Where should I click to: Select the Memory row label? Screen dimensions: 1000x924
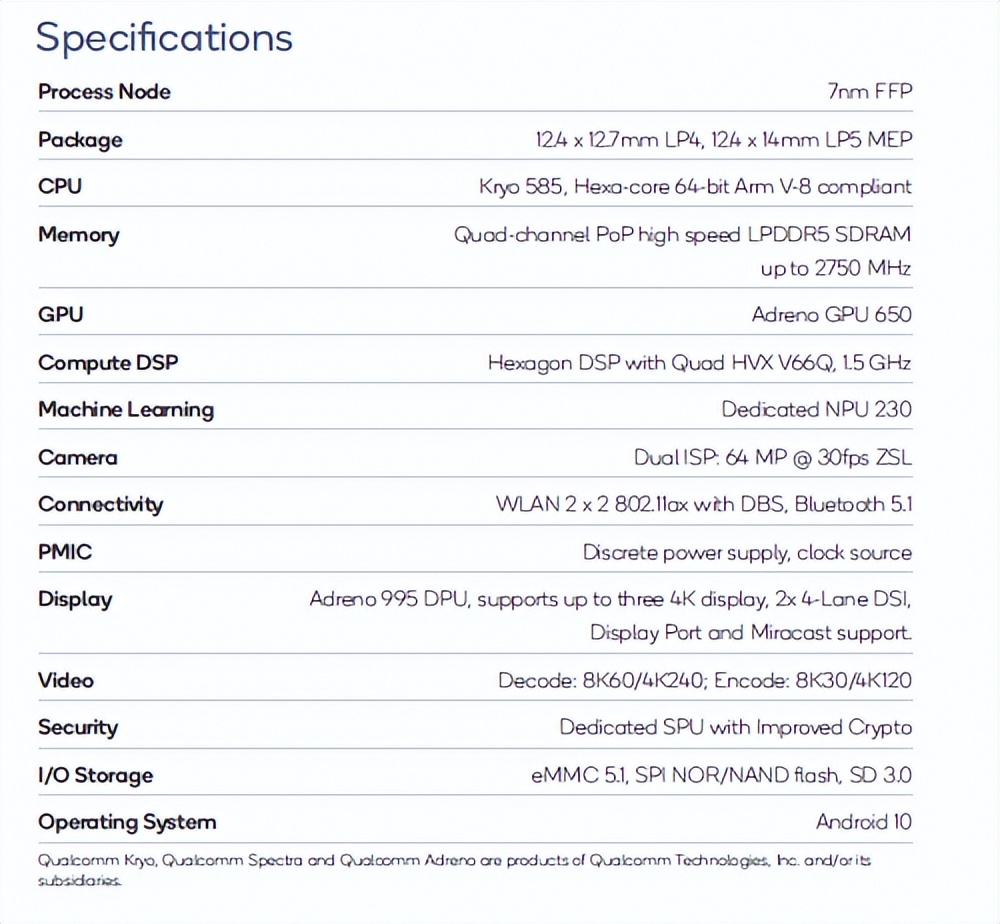(78, 235)
